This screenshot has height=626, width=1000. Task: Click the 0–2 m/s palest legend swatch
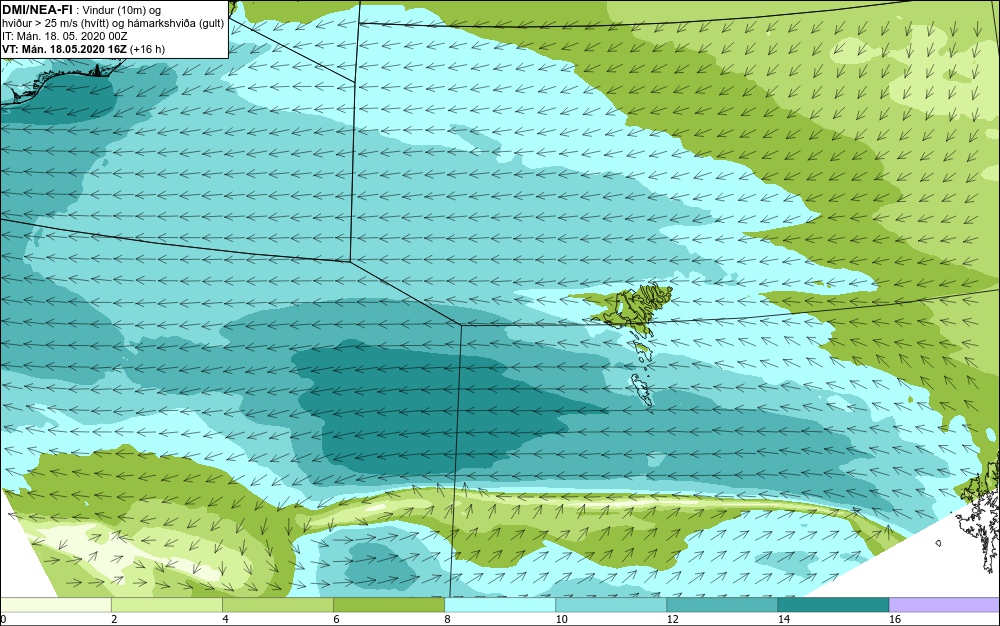56,604
